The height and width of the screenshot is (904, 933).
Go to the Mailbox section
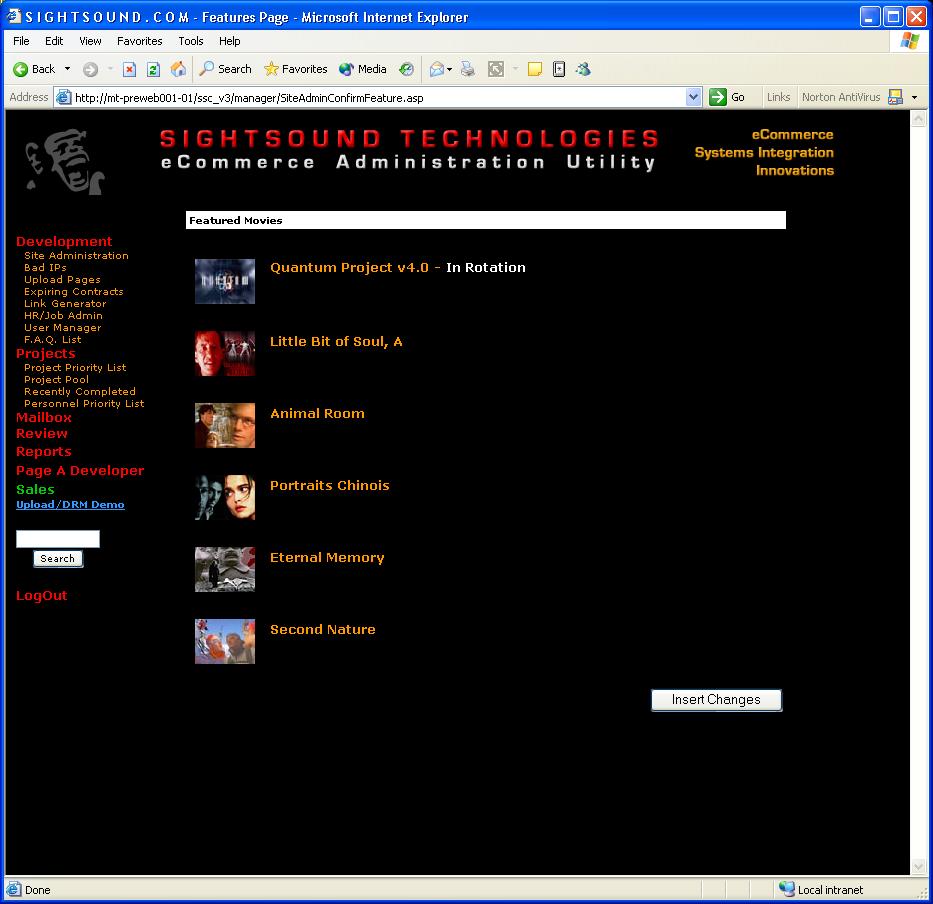click(44, 418)
